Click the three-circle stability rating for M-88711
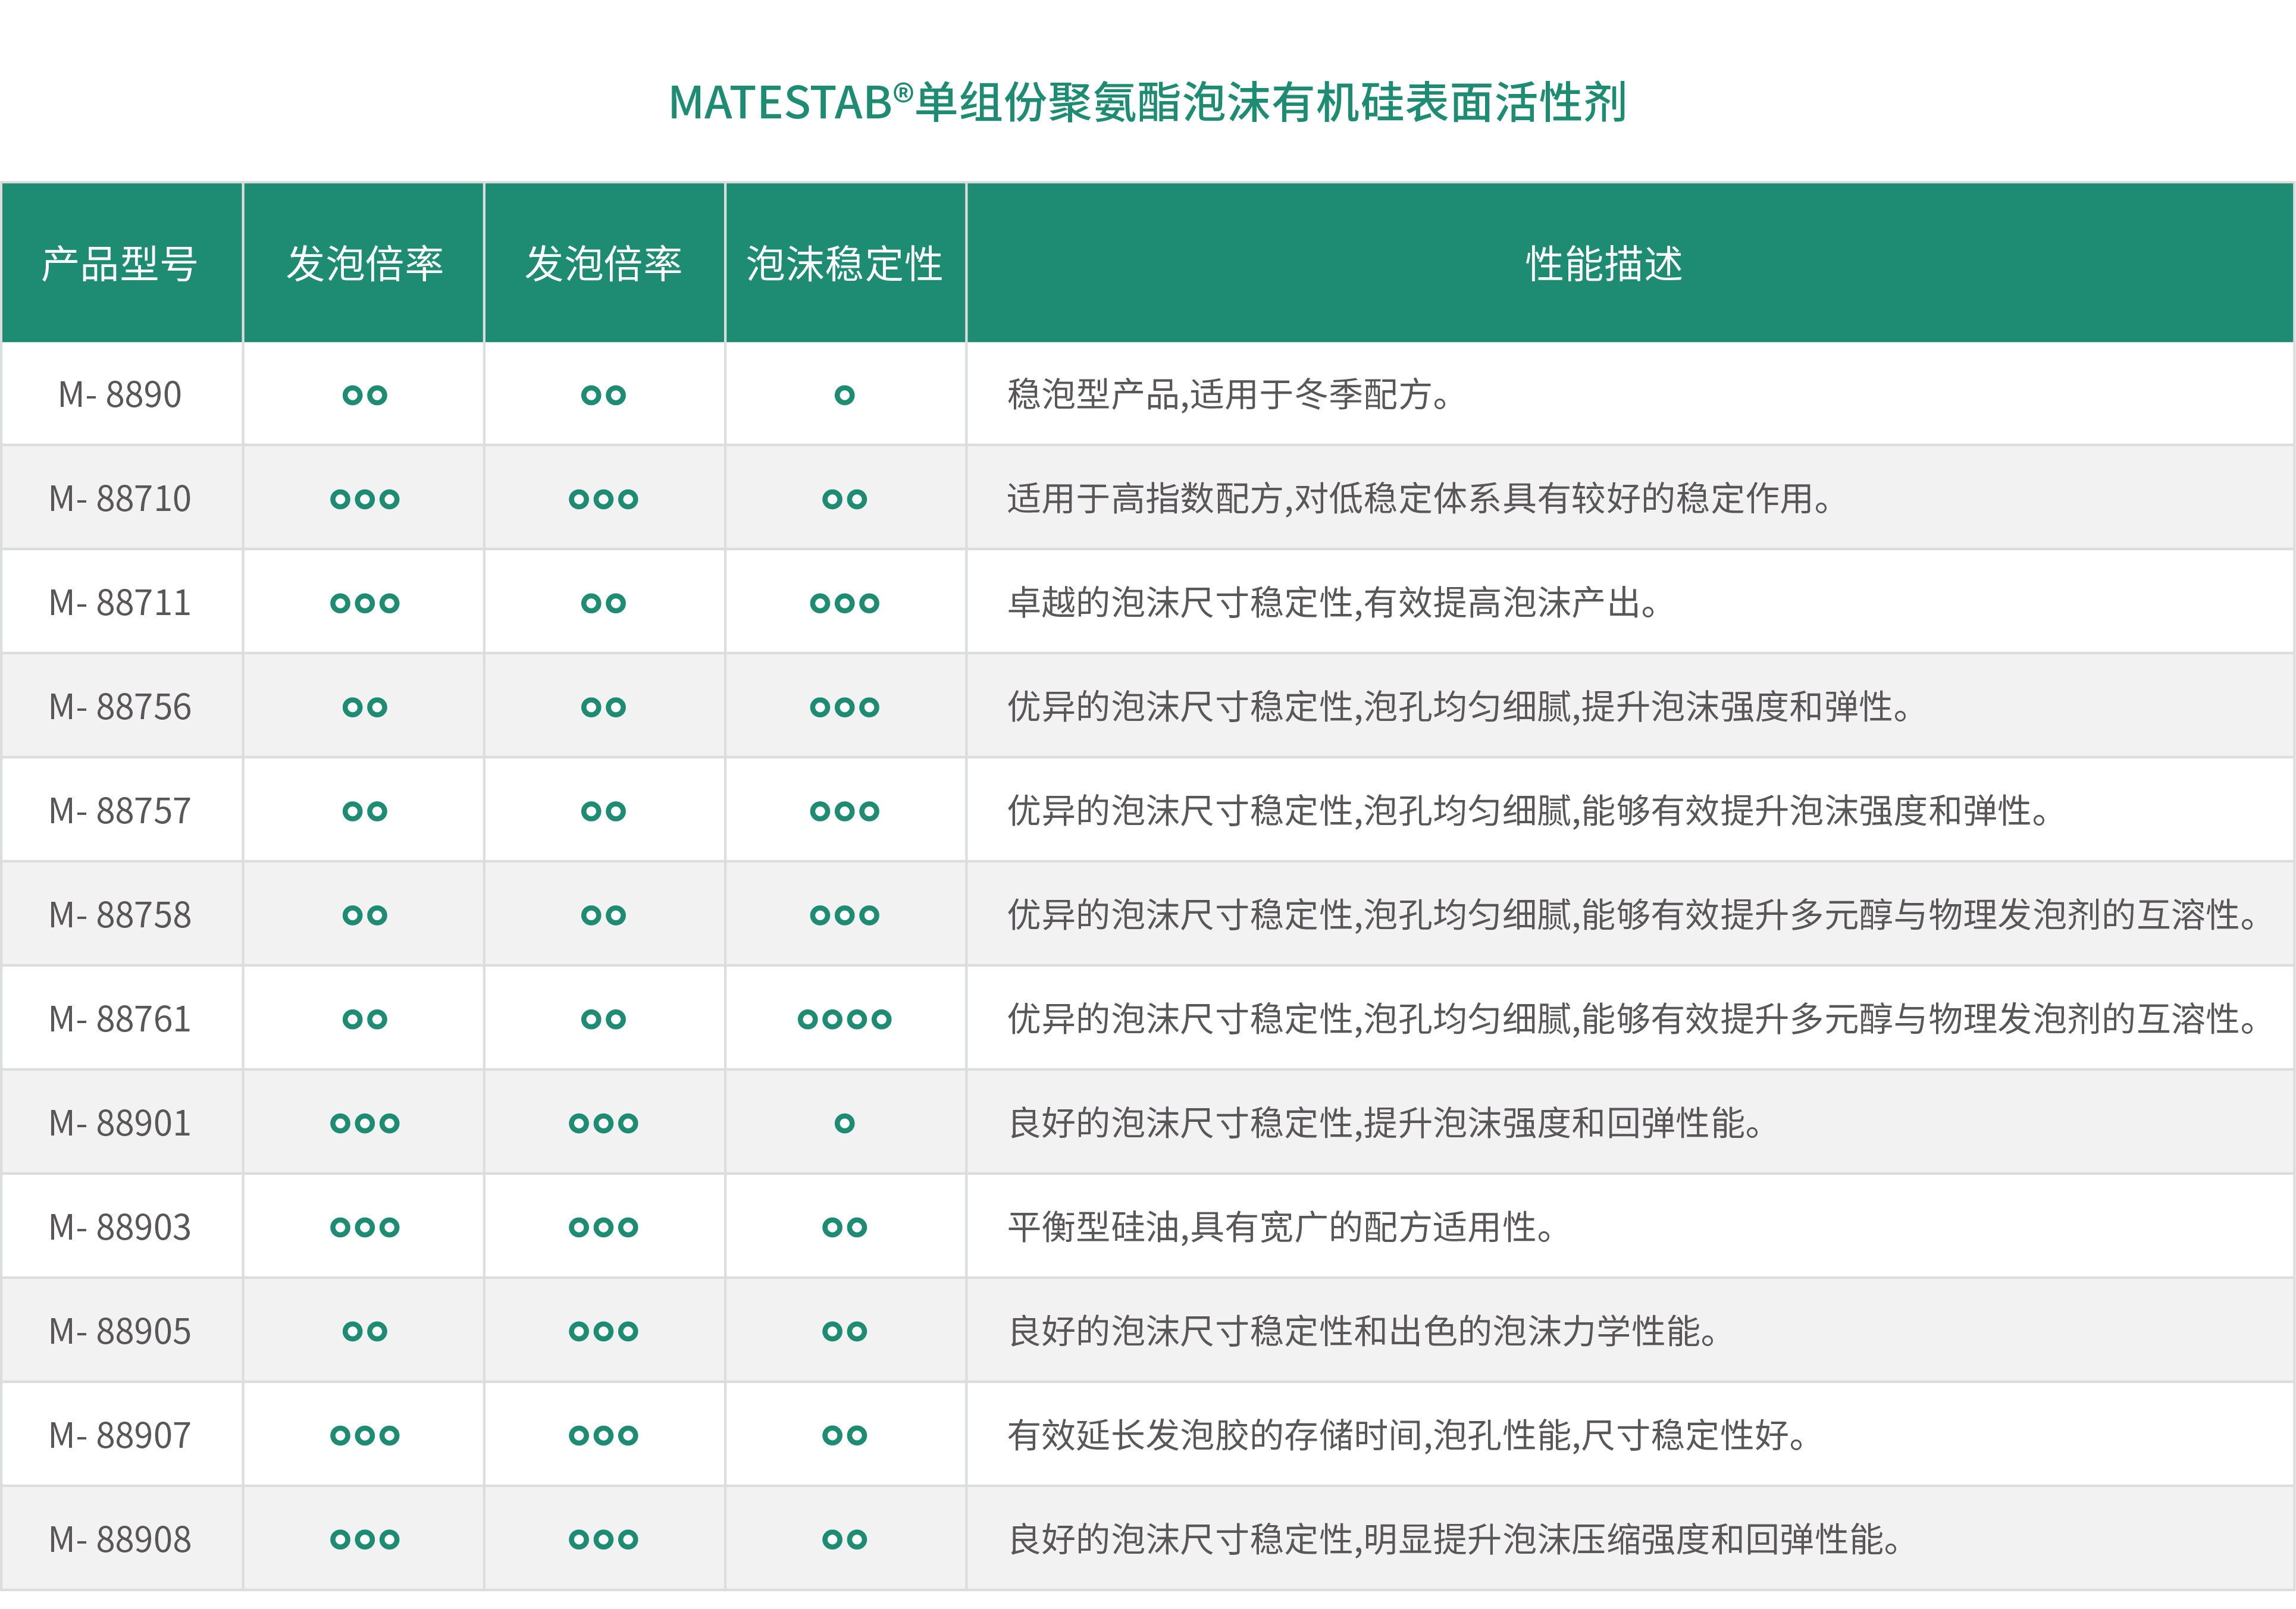This screenshot has width=2296, height=1609. pyautogui.click(x=844, y=603)
